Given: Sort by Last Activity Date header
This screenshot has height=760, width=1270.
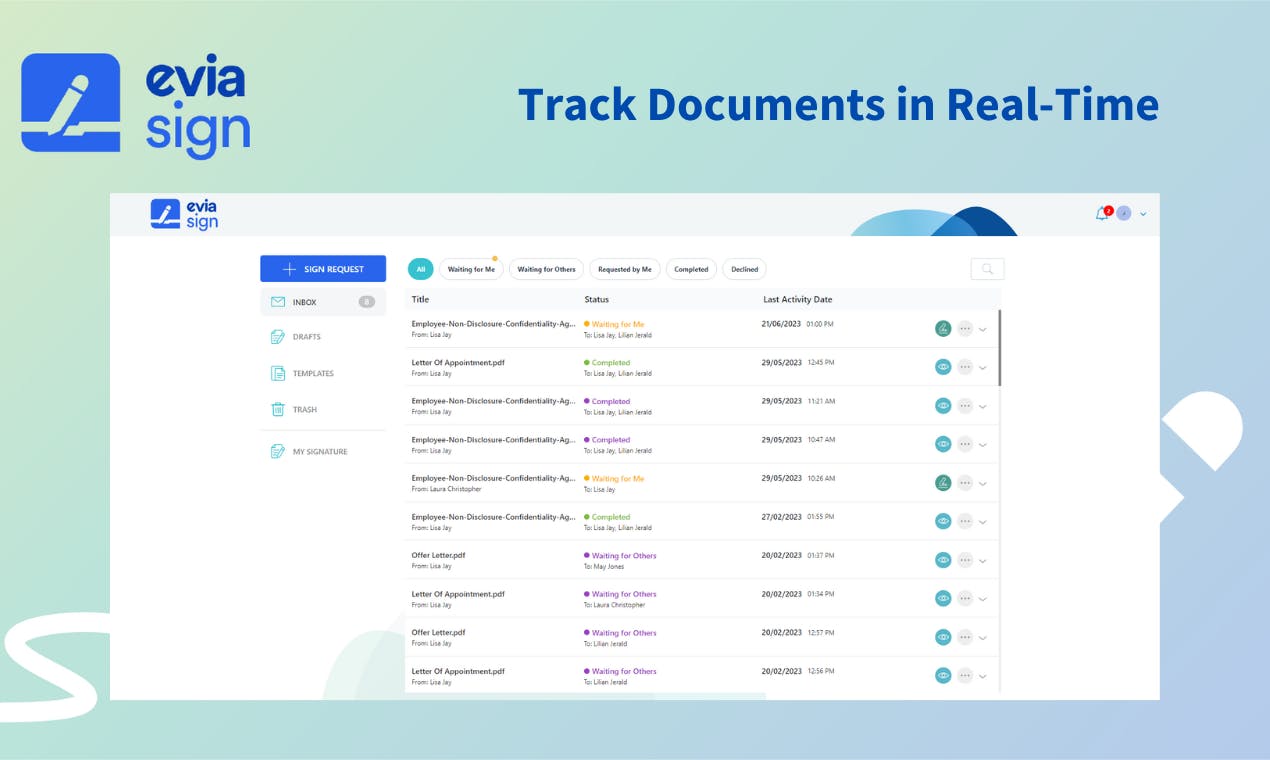Looking at the screenshot, I should tap(797, 299).
